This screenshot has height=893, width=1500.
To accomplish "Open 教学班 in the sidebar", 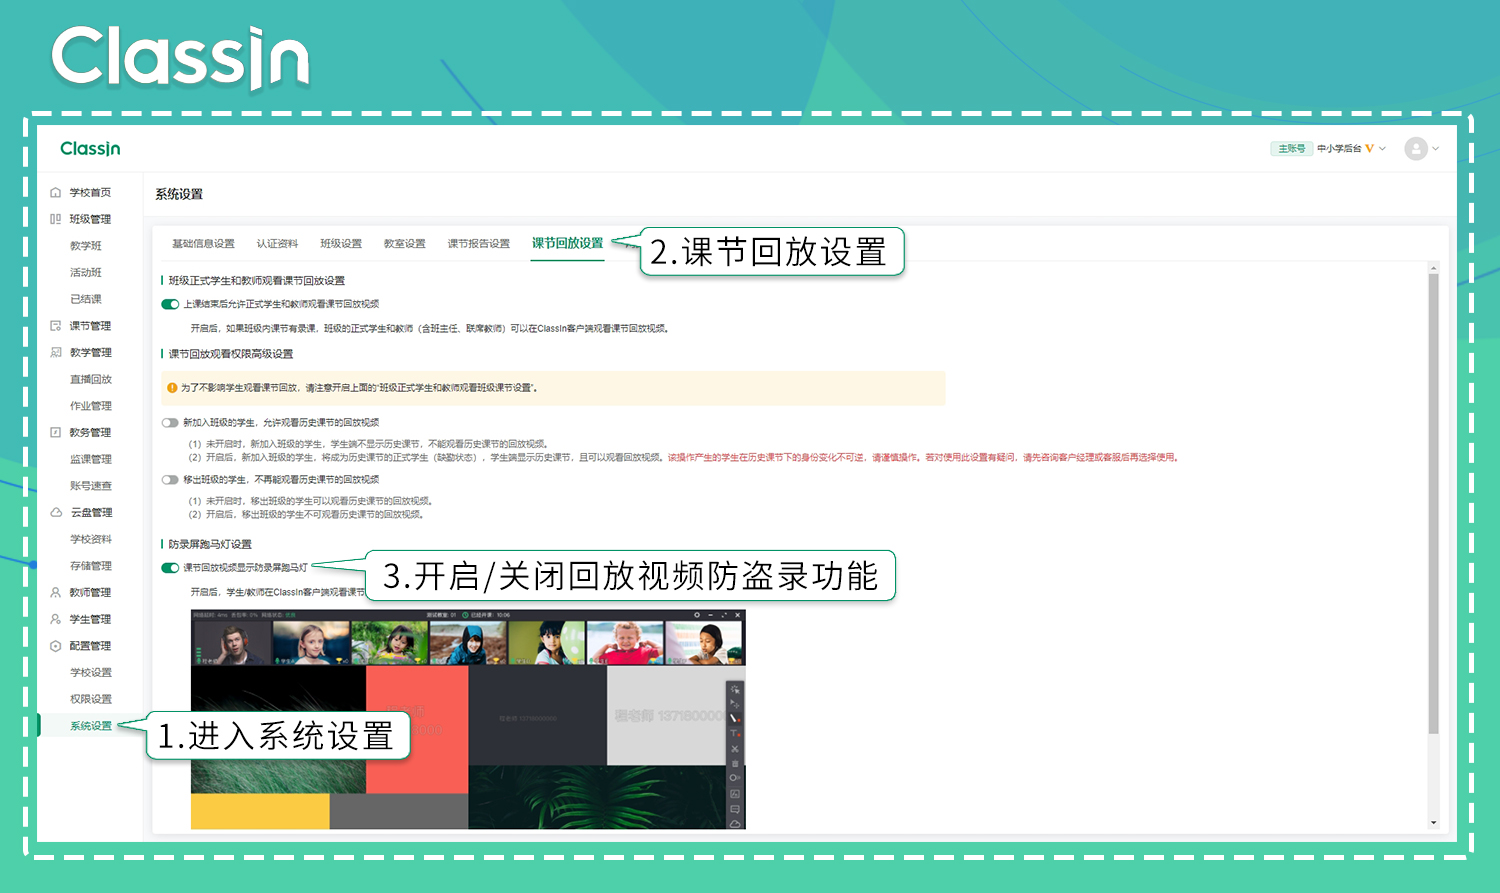I will pyautogui.click(x=86, y=246).
